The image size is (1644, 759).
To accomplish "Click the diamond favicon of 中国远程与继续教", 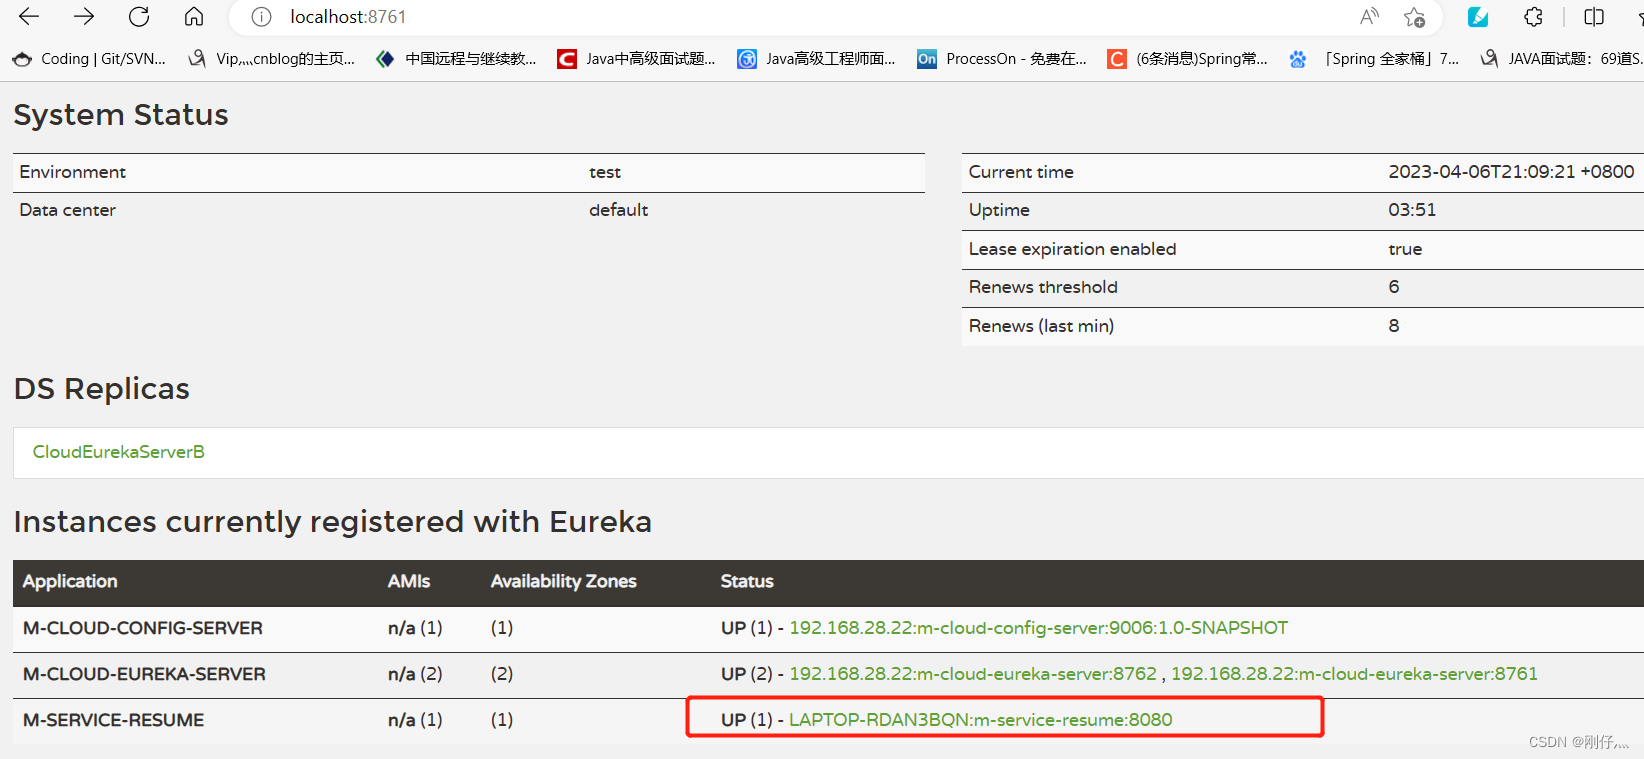I will (385, 59).
